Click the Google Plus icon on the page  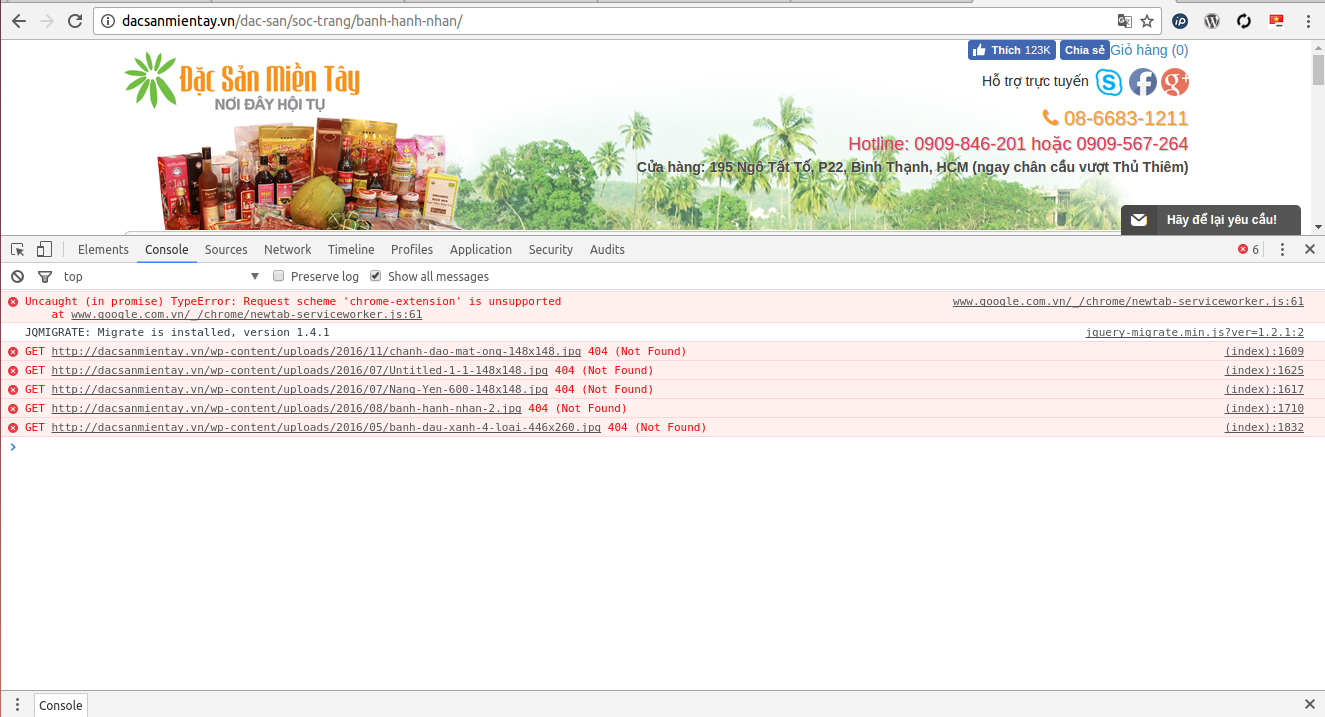tap(1175, 82)
